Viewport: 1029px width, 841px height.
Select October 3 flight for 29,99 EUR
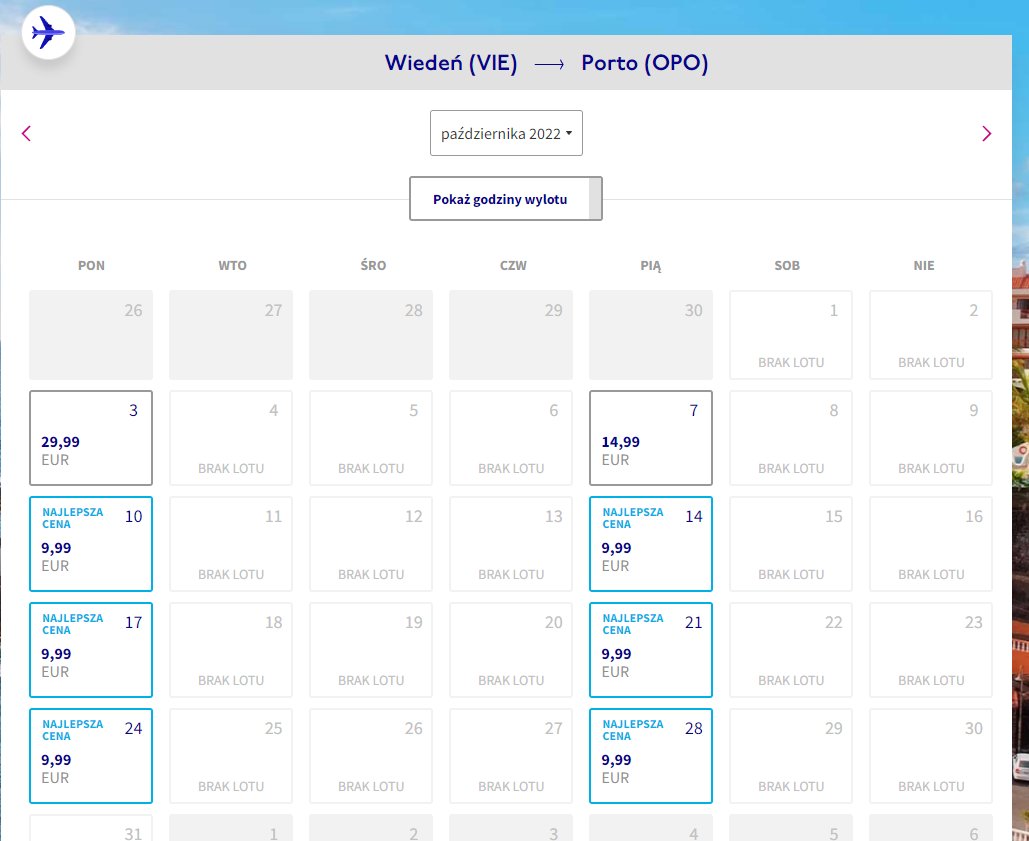(x=91, y=438)
